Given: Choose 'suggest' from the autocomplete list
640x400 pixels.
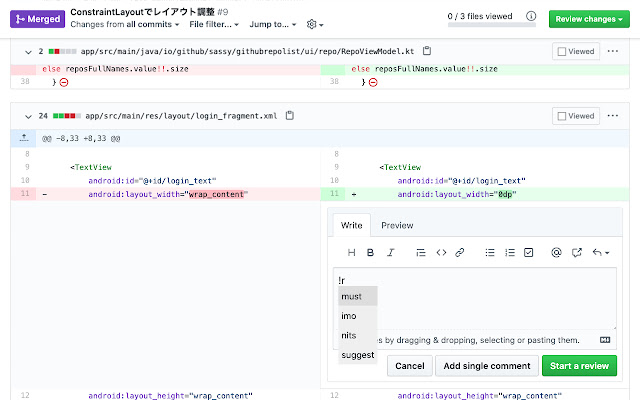Looking at the screenshot, I should (x=357, y=354).
